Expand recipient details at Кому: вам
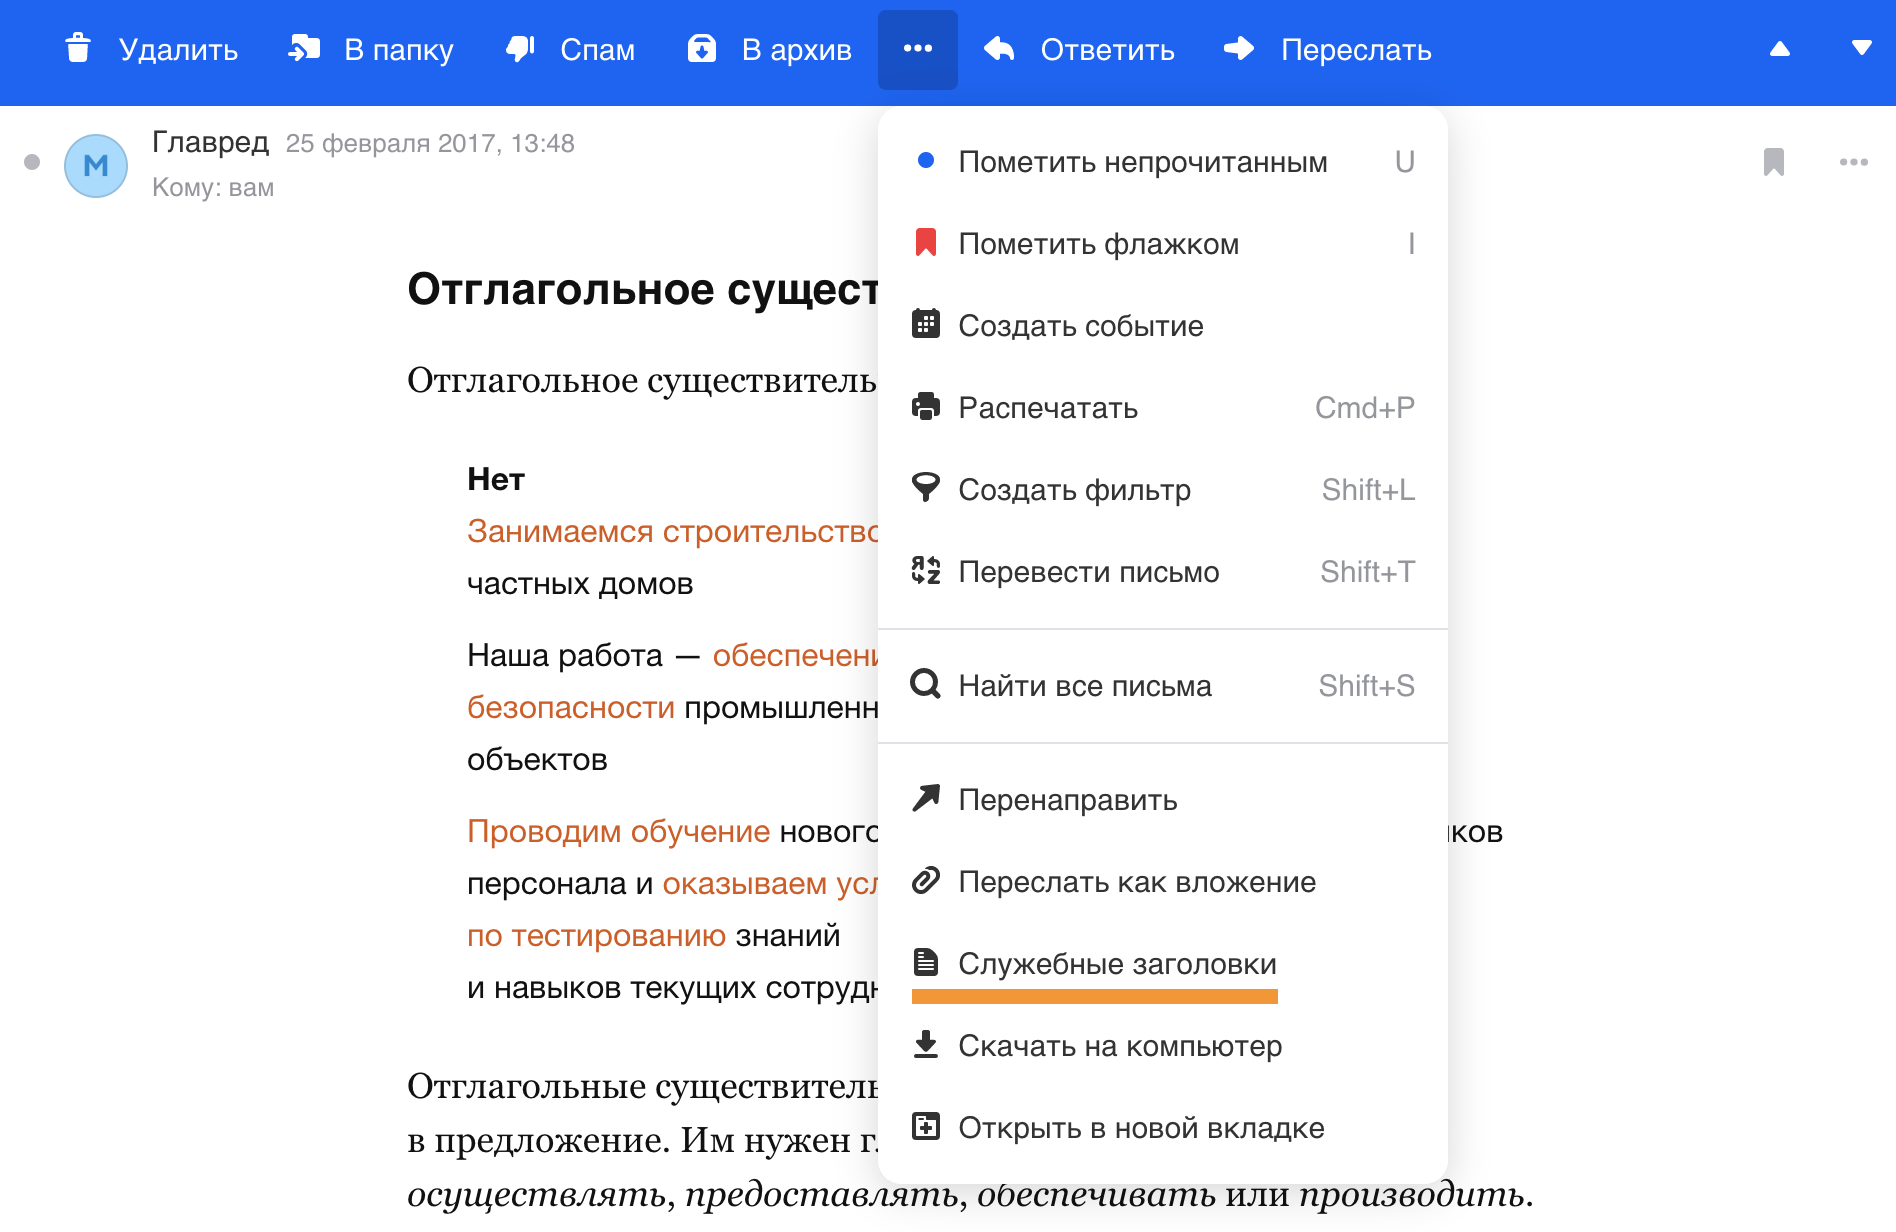 (213, 188)
